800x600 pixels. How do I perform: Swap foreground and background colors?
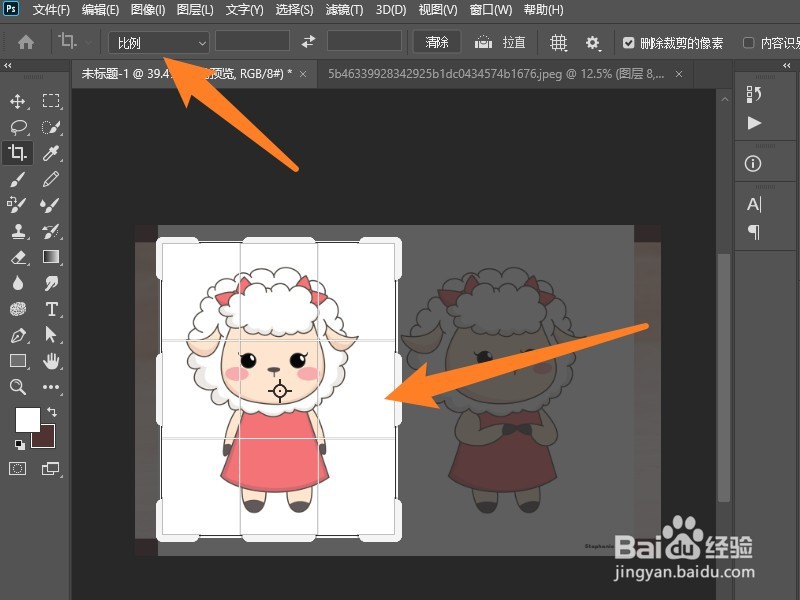52,411
